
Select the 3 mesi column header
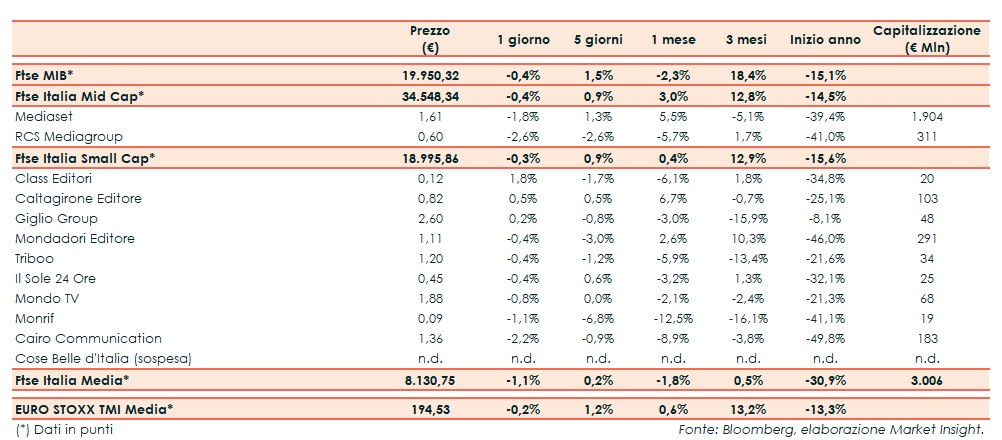click(744, 40)
